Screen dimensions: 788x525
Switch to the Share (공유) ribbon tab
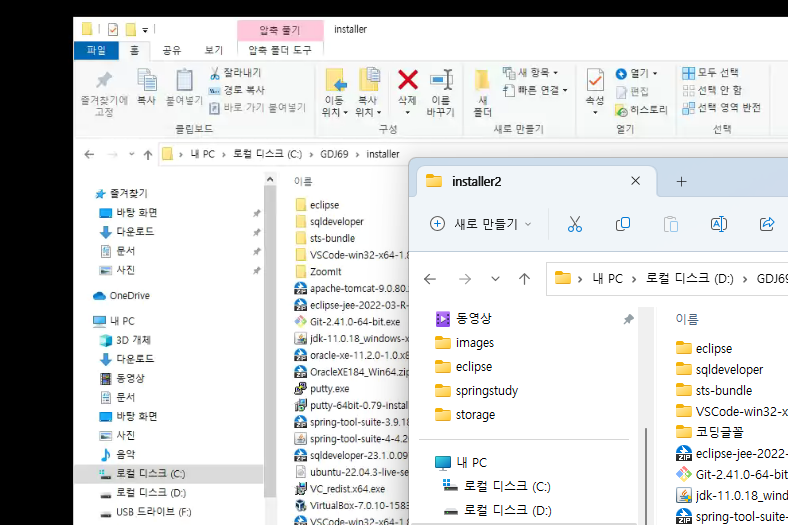tap(171, 50)
